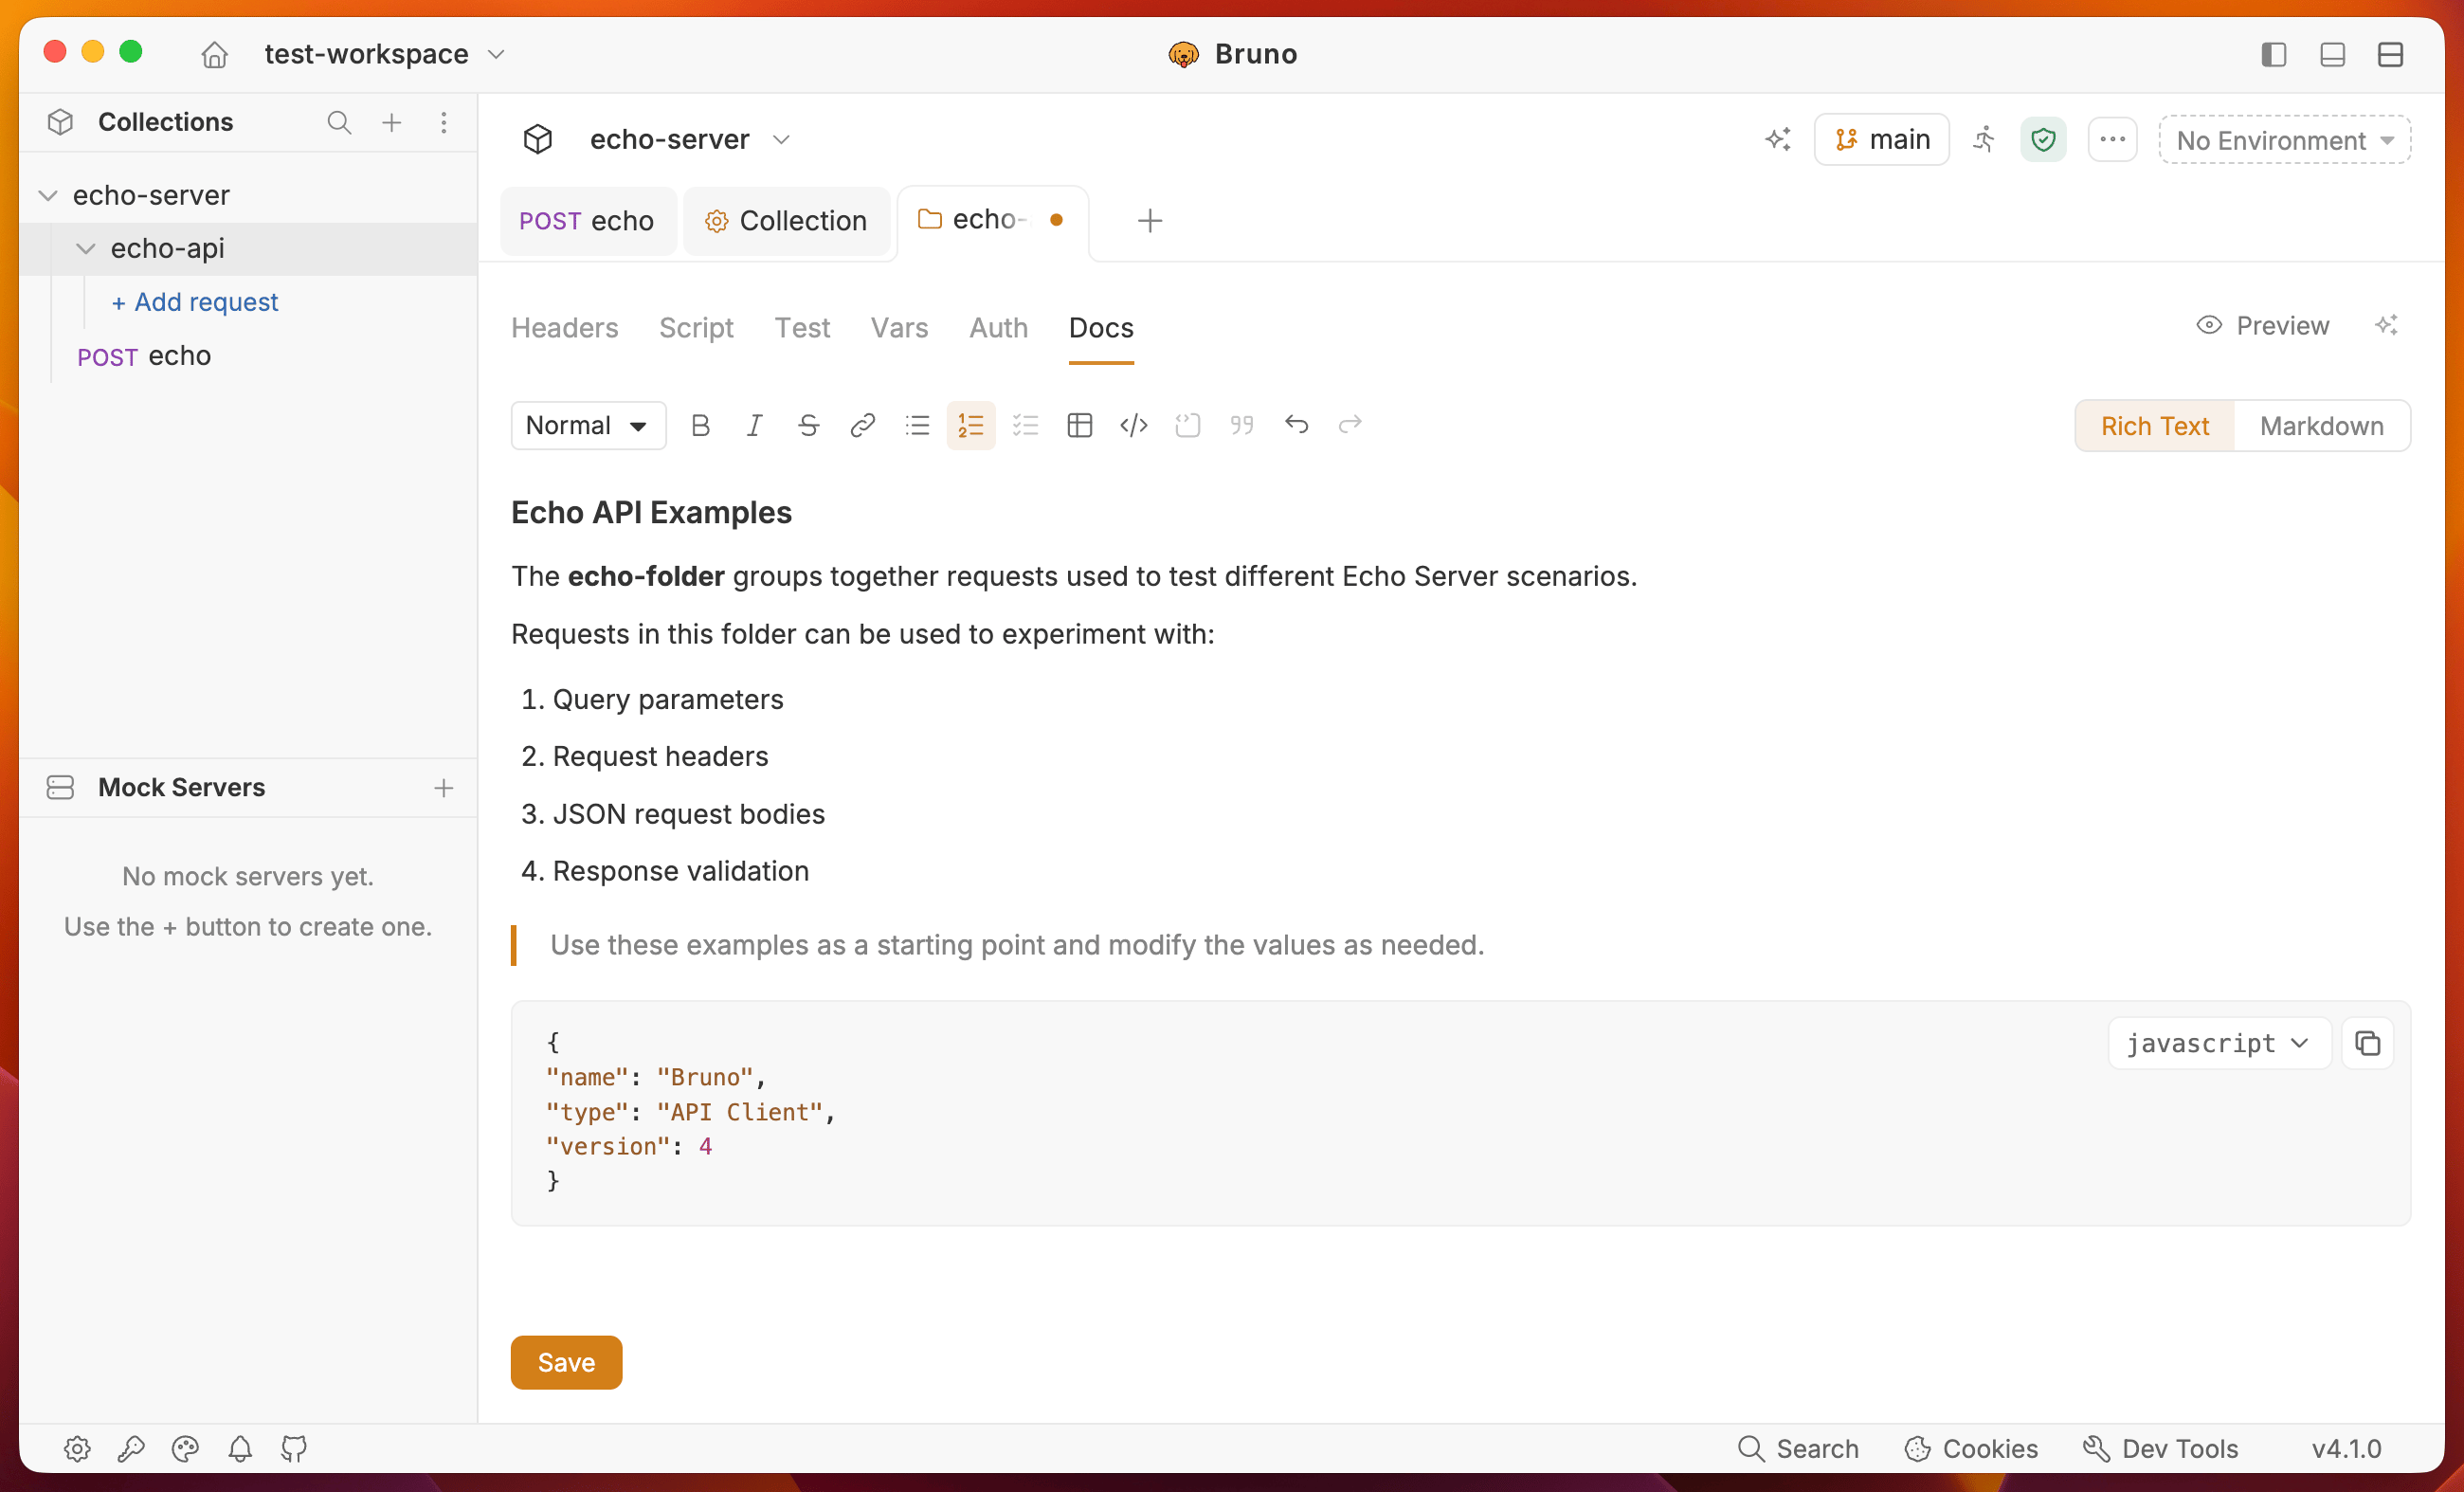Image resolution: width=2464 pixels, height=1492 pixels.
Task: Go to the home screen icon
Action: [214, 54]
